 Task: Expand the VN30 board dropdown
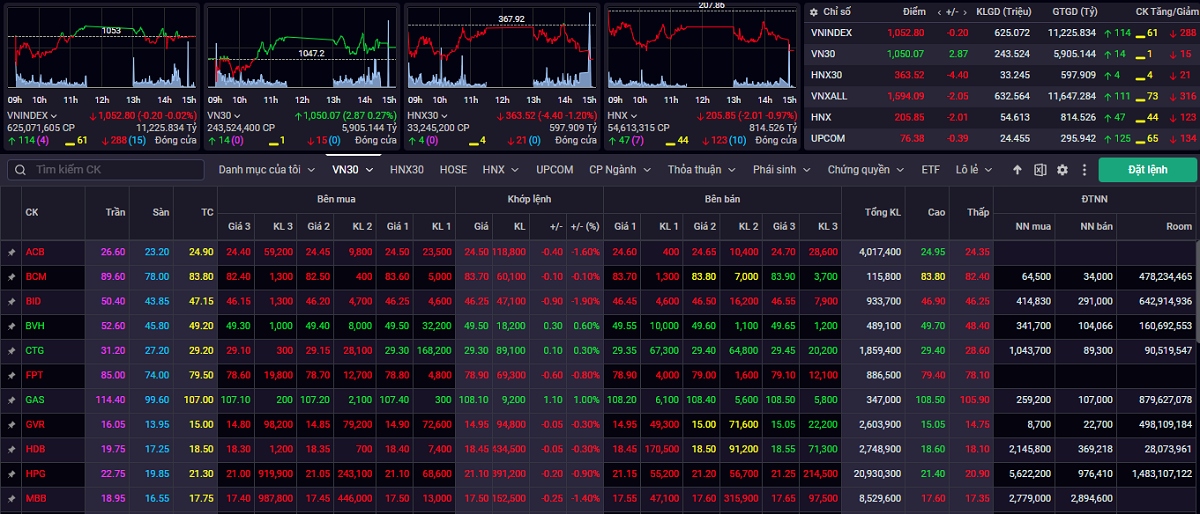[353, 170]
